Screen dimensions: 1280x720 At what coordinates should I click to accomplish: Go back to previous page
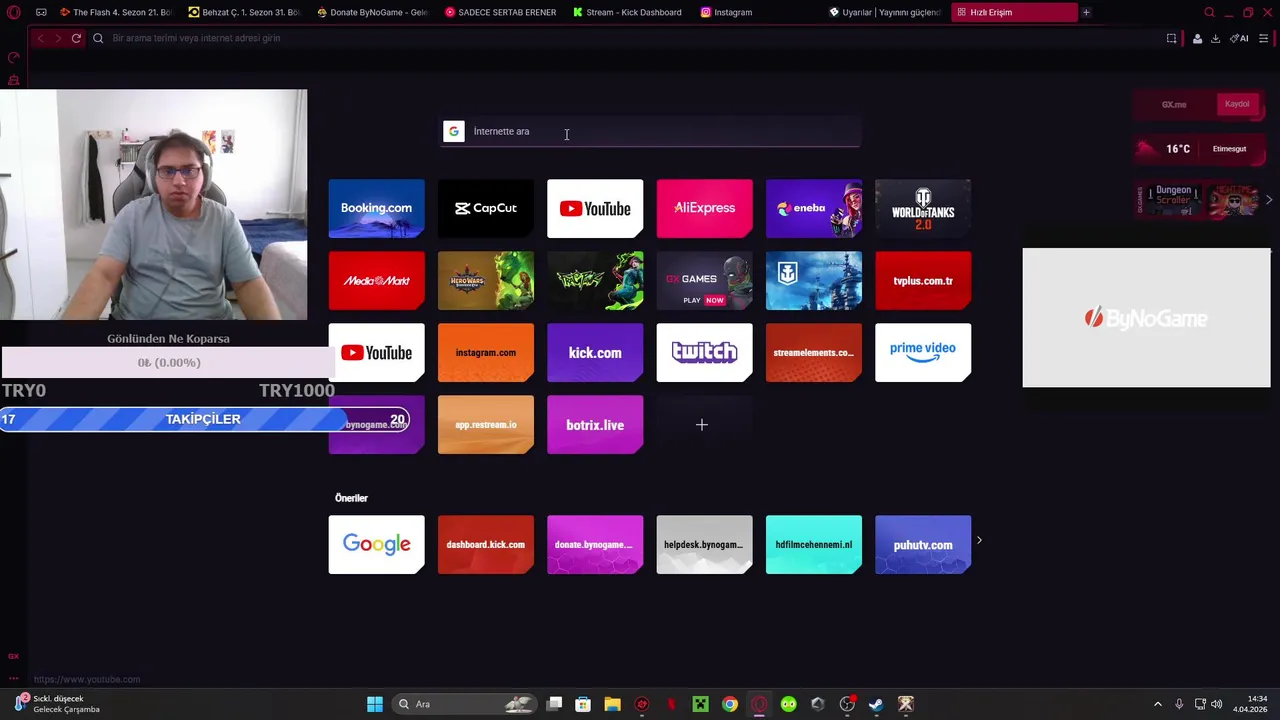tap(40, 38)
